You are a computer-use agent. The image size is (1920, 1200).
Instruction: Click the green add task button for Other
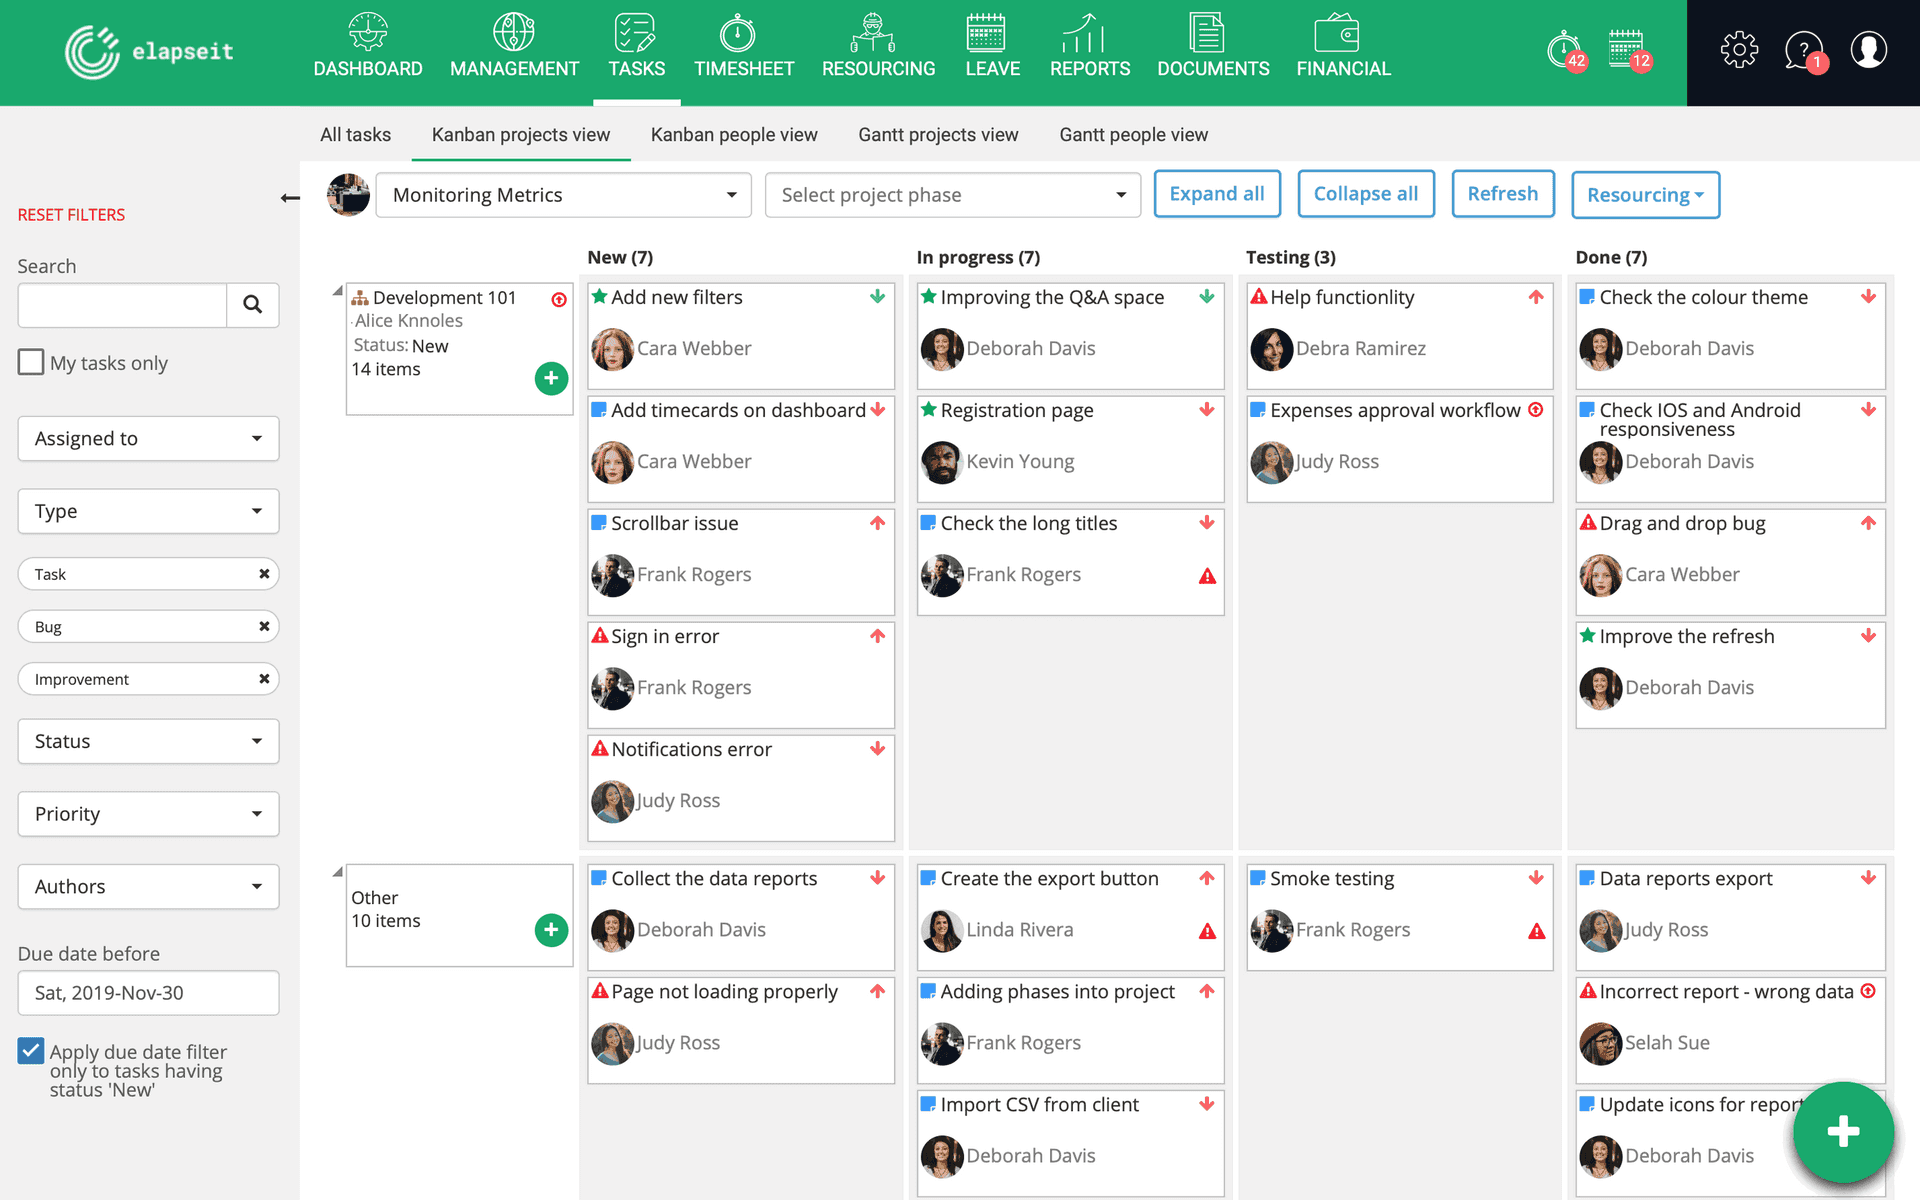click(549, 929)
